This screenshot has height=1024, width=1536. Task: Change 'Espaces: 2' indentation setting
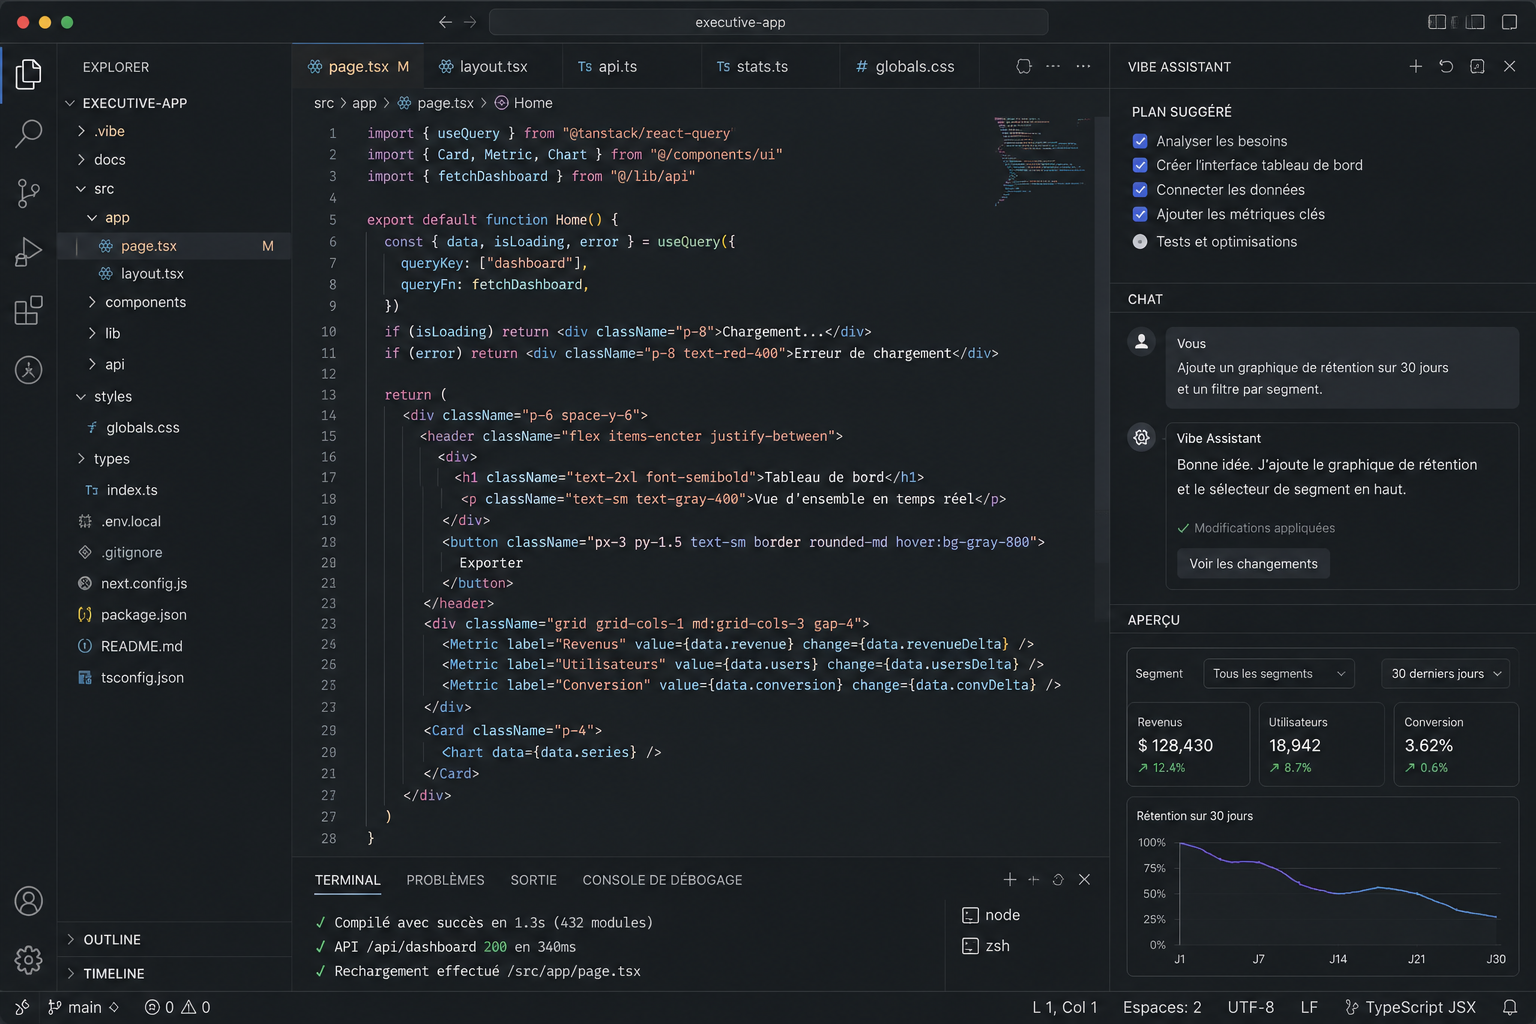(1162, 1007)
